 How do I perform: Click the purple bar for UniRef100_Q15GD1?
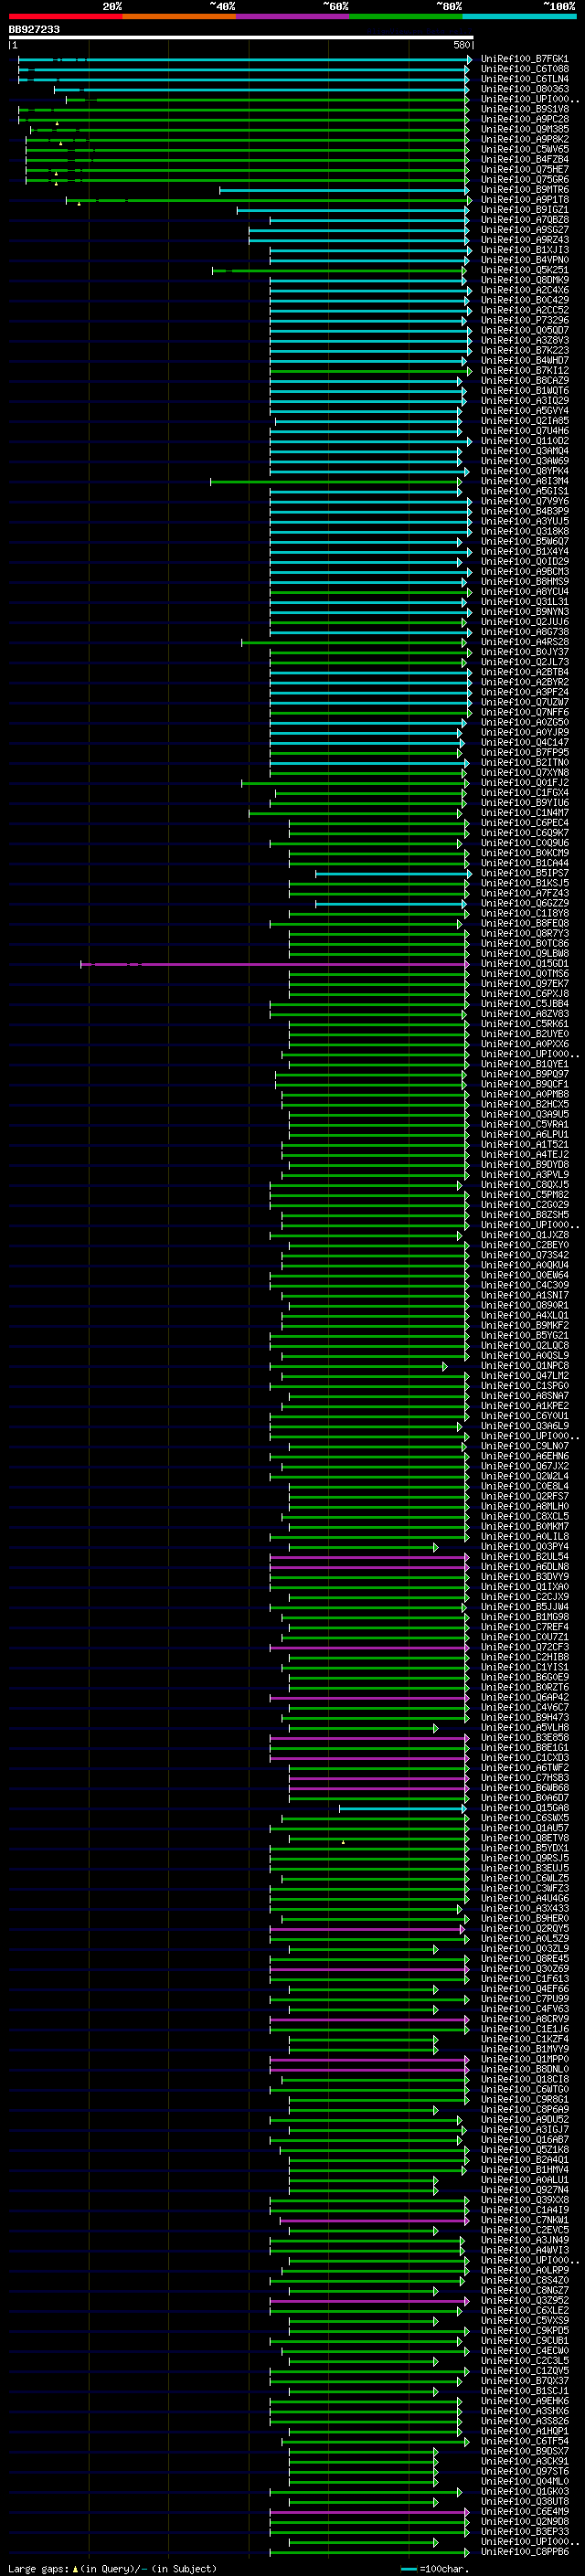[275, 964]
